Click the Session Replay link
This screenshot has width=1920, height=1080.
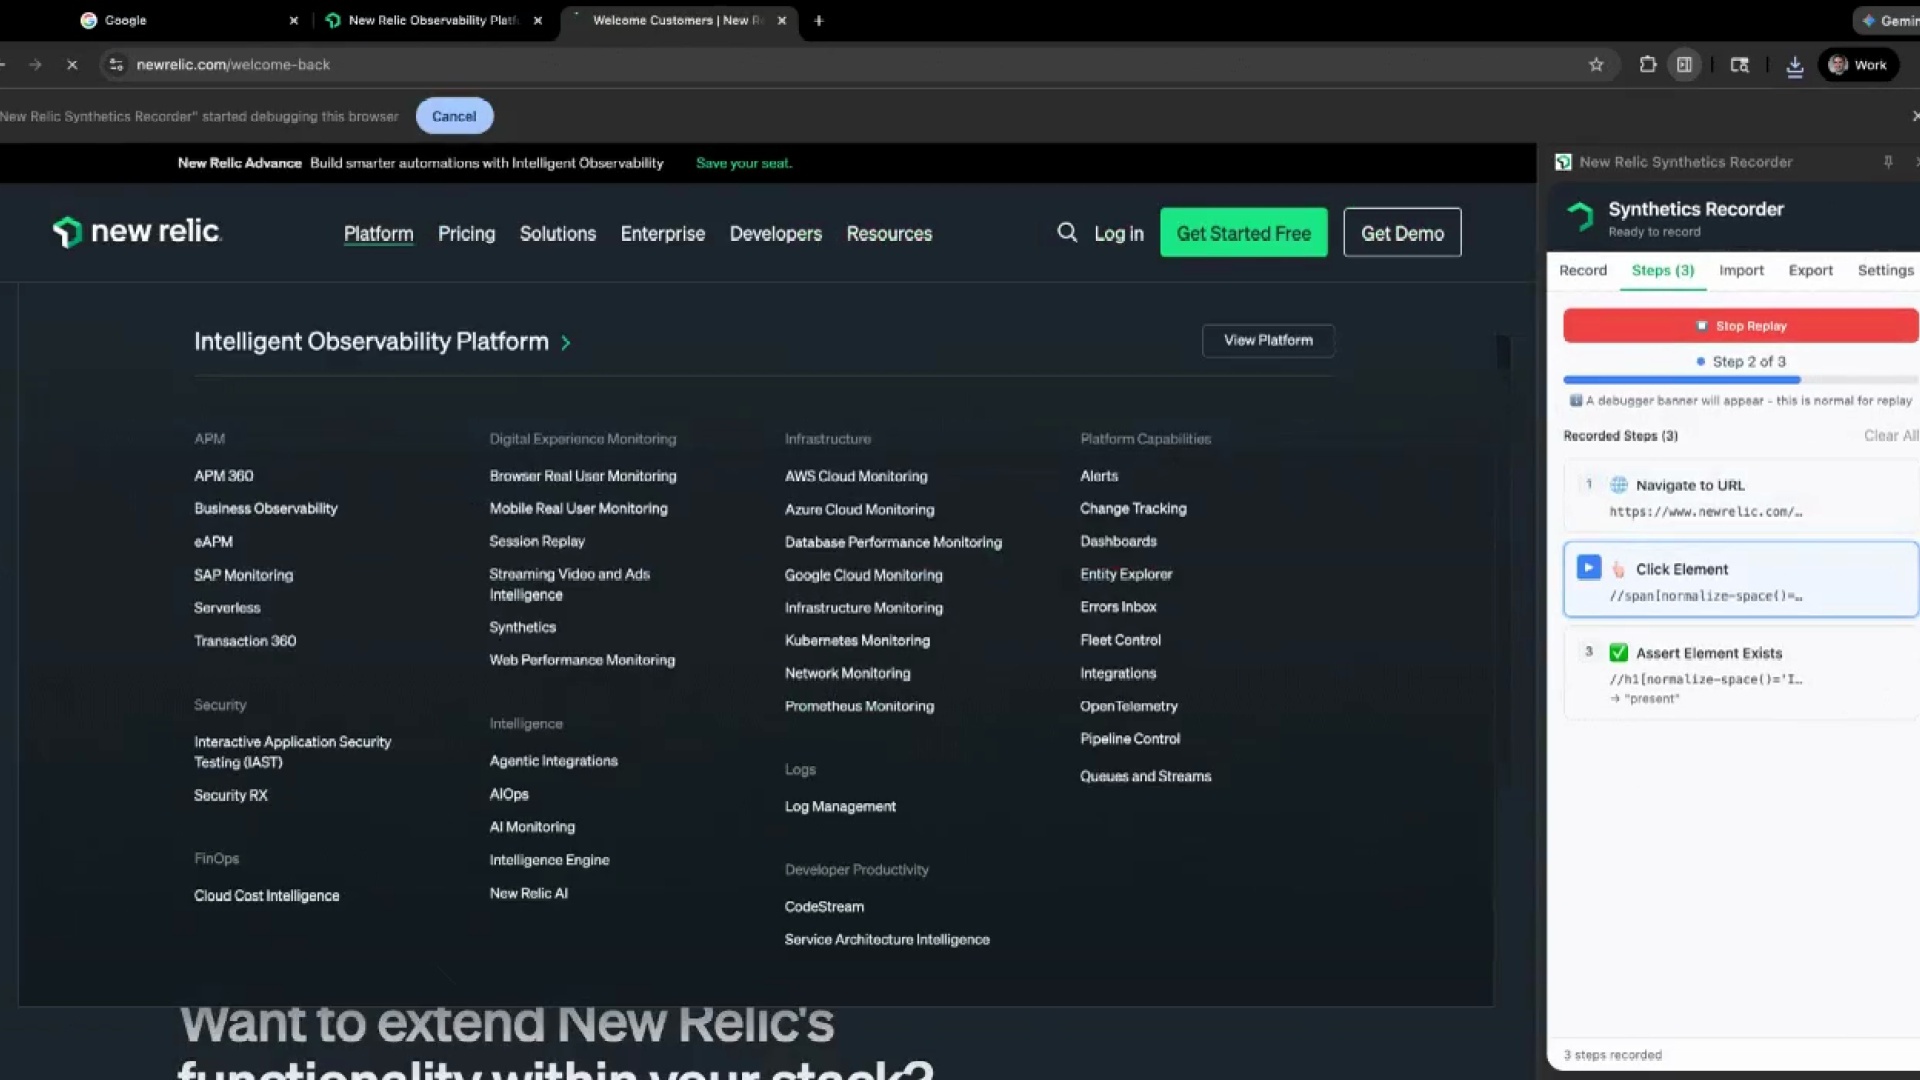537,541
